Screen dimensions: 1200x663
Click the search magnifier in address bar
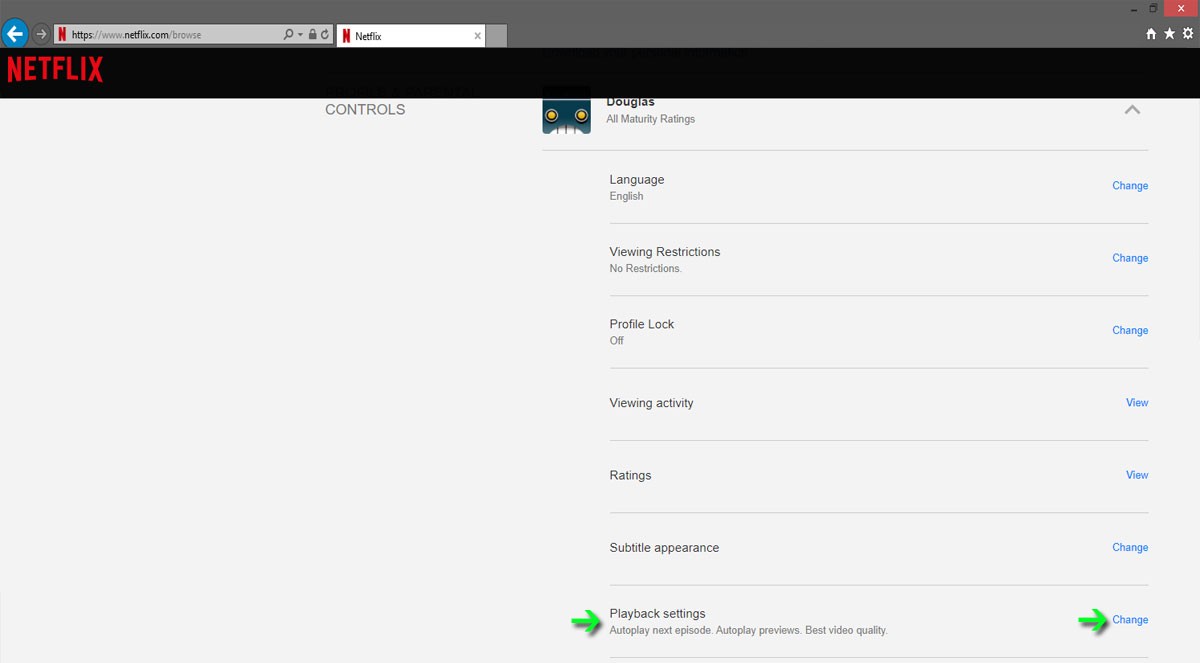288,35
